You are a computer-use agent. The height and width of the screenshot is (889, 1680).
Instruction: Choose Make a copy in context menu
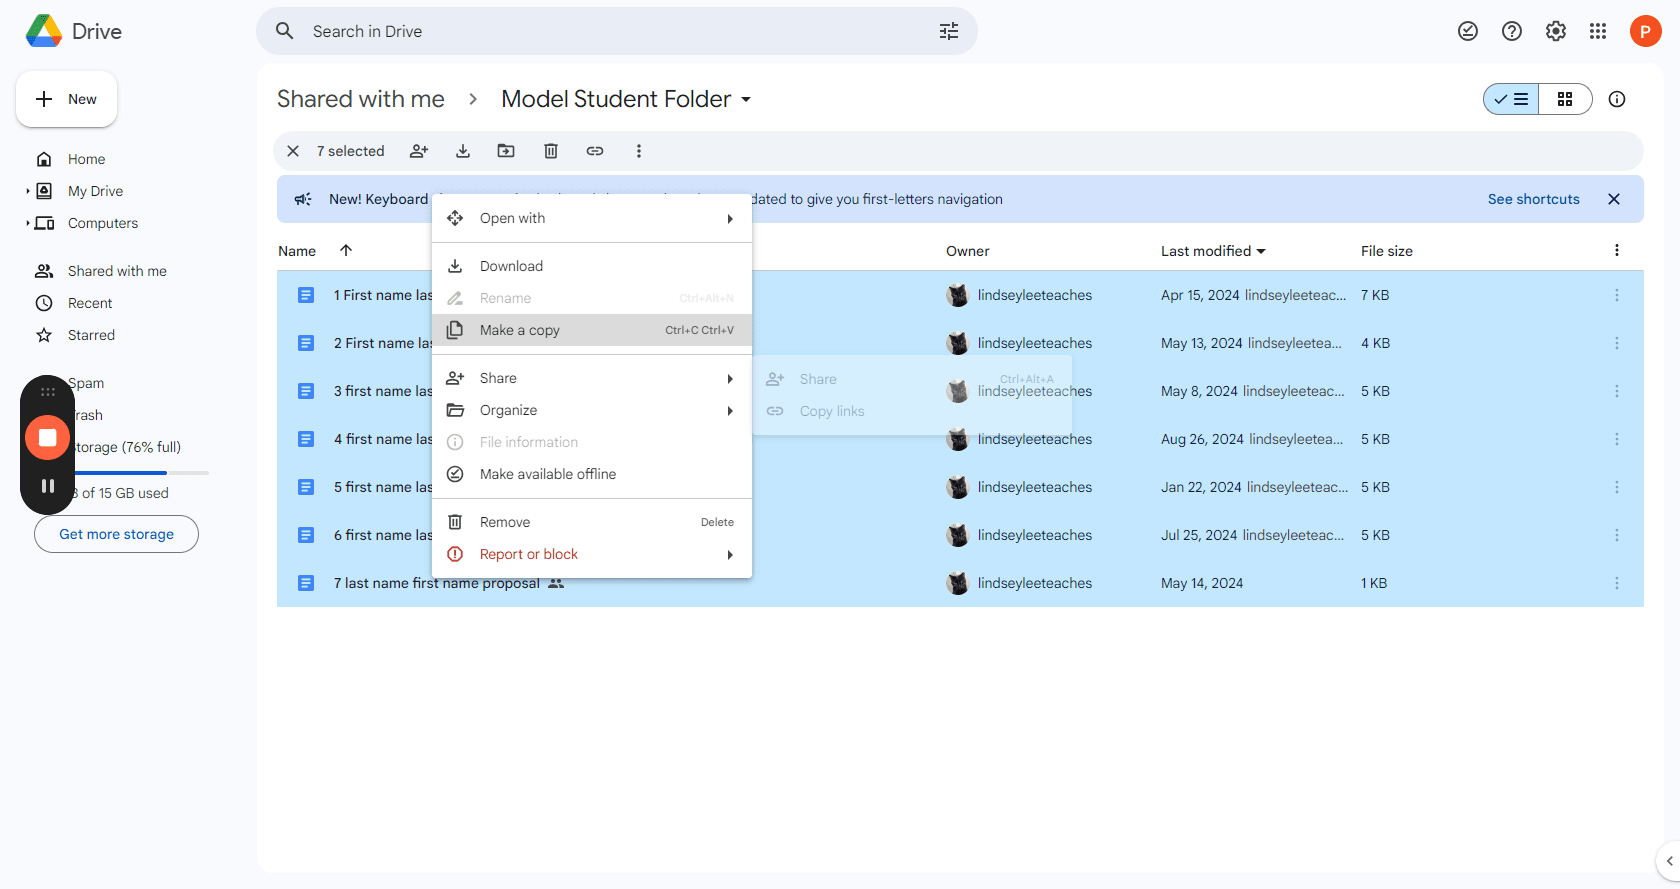(592, 330)
